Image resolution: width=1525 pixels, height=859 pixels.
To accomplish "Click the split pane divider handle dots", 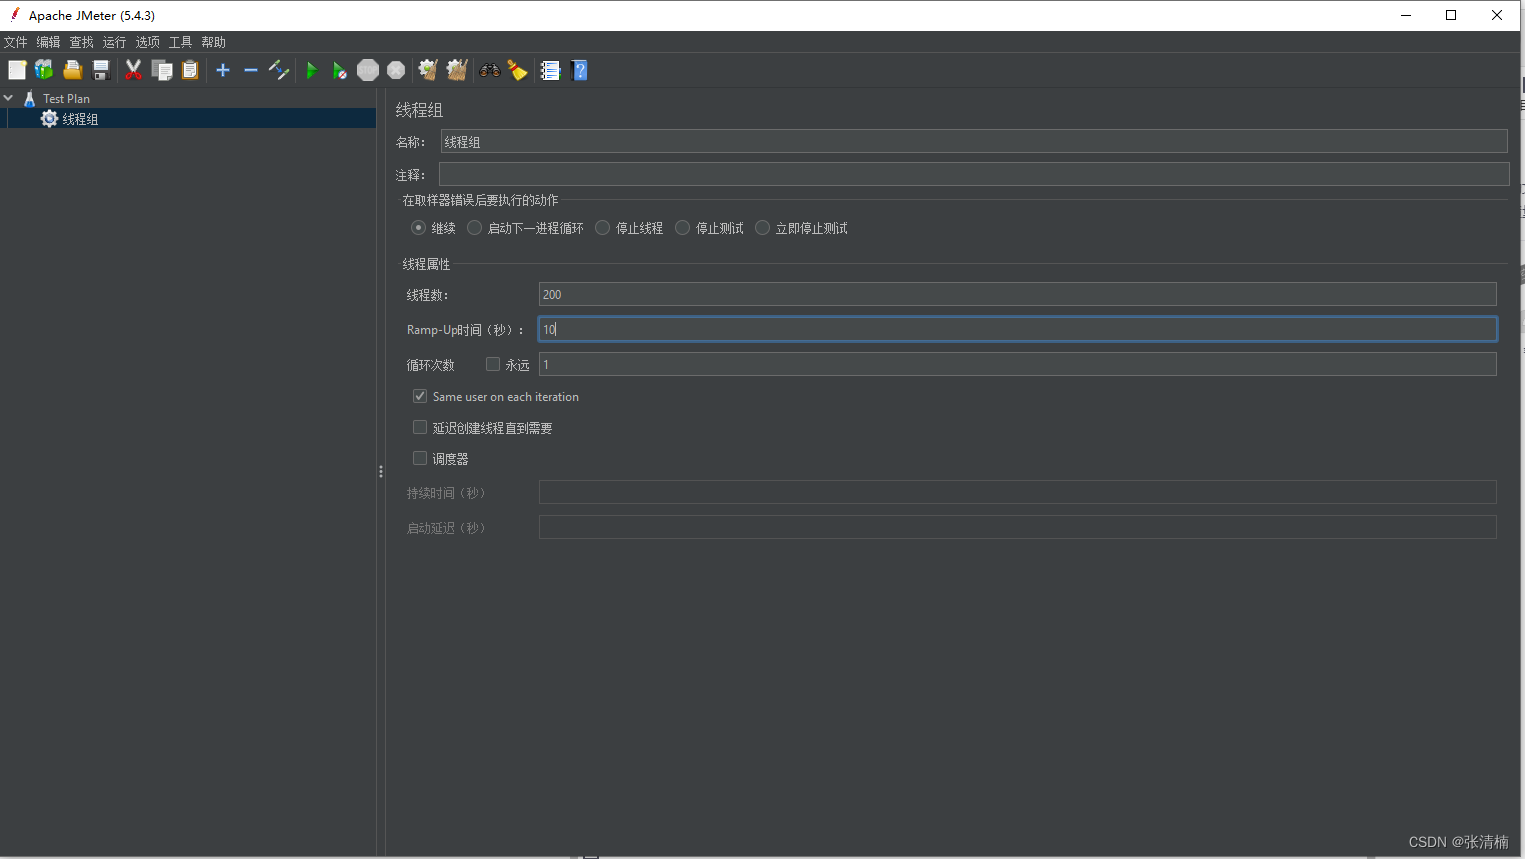I will click(x=381, y=471).
